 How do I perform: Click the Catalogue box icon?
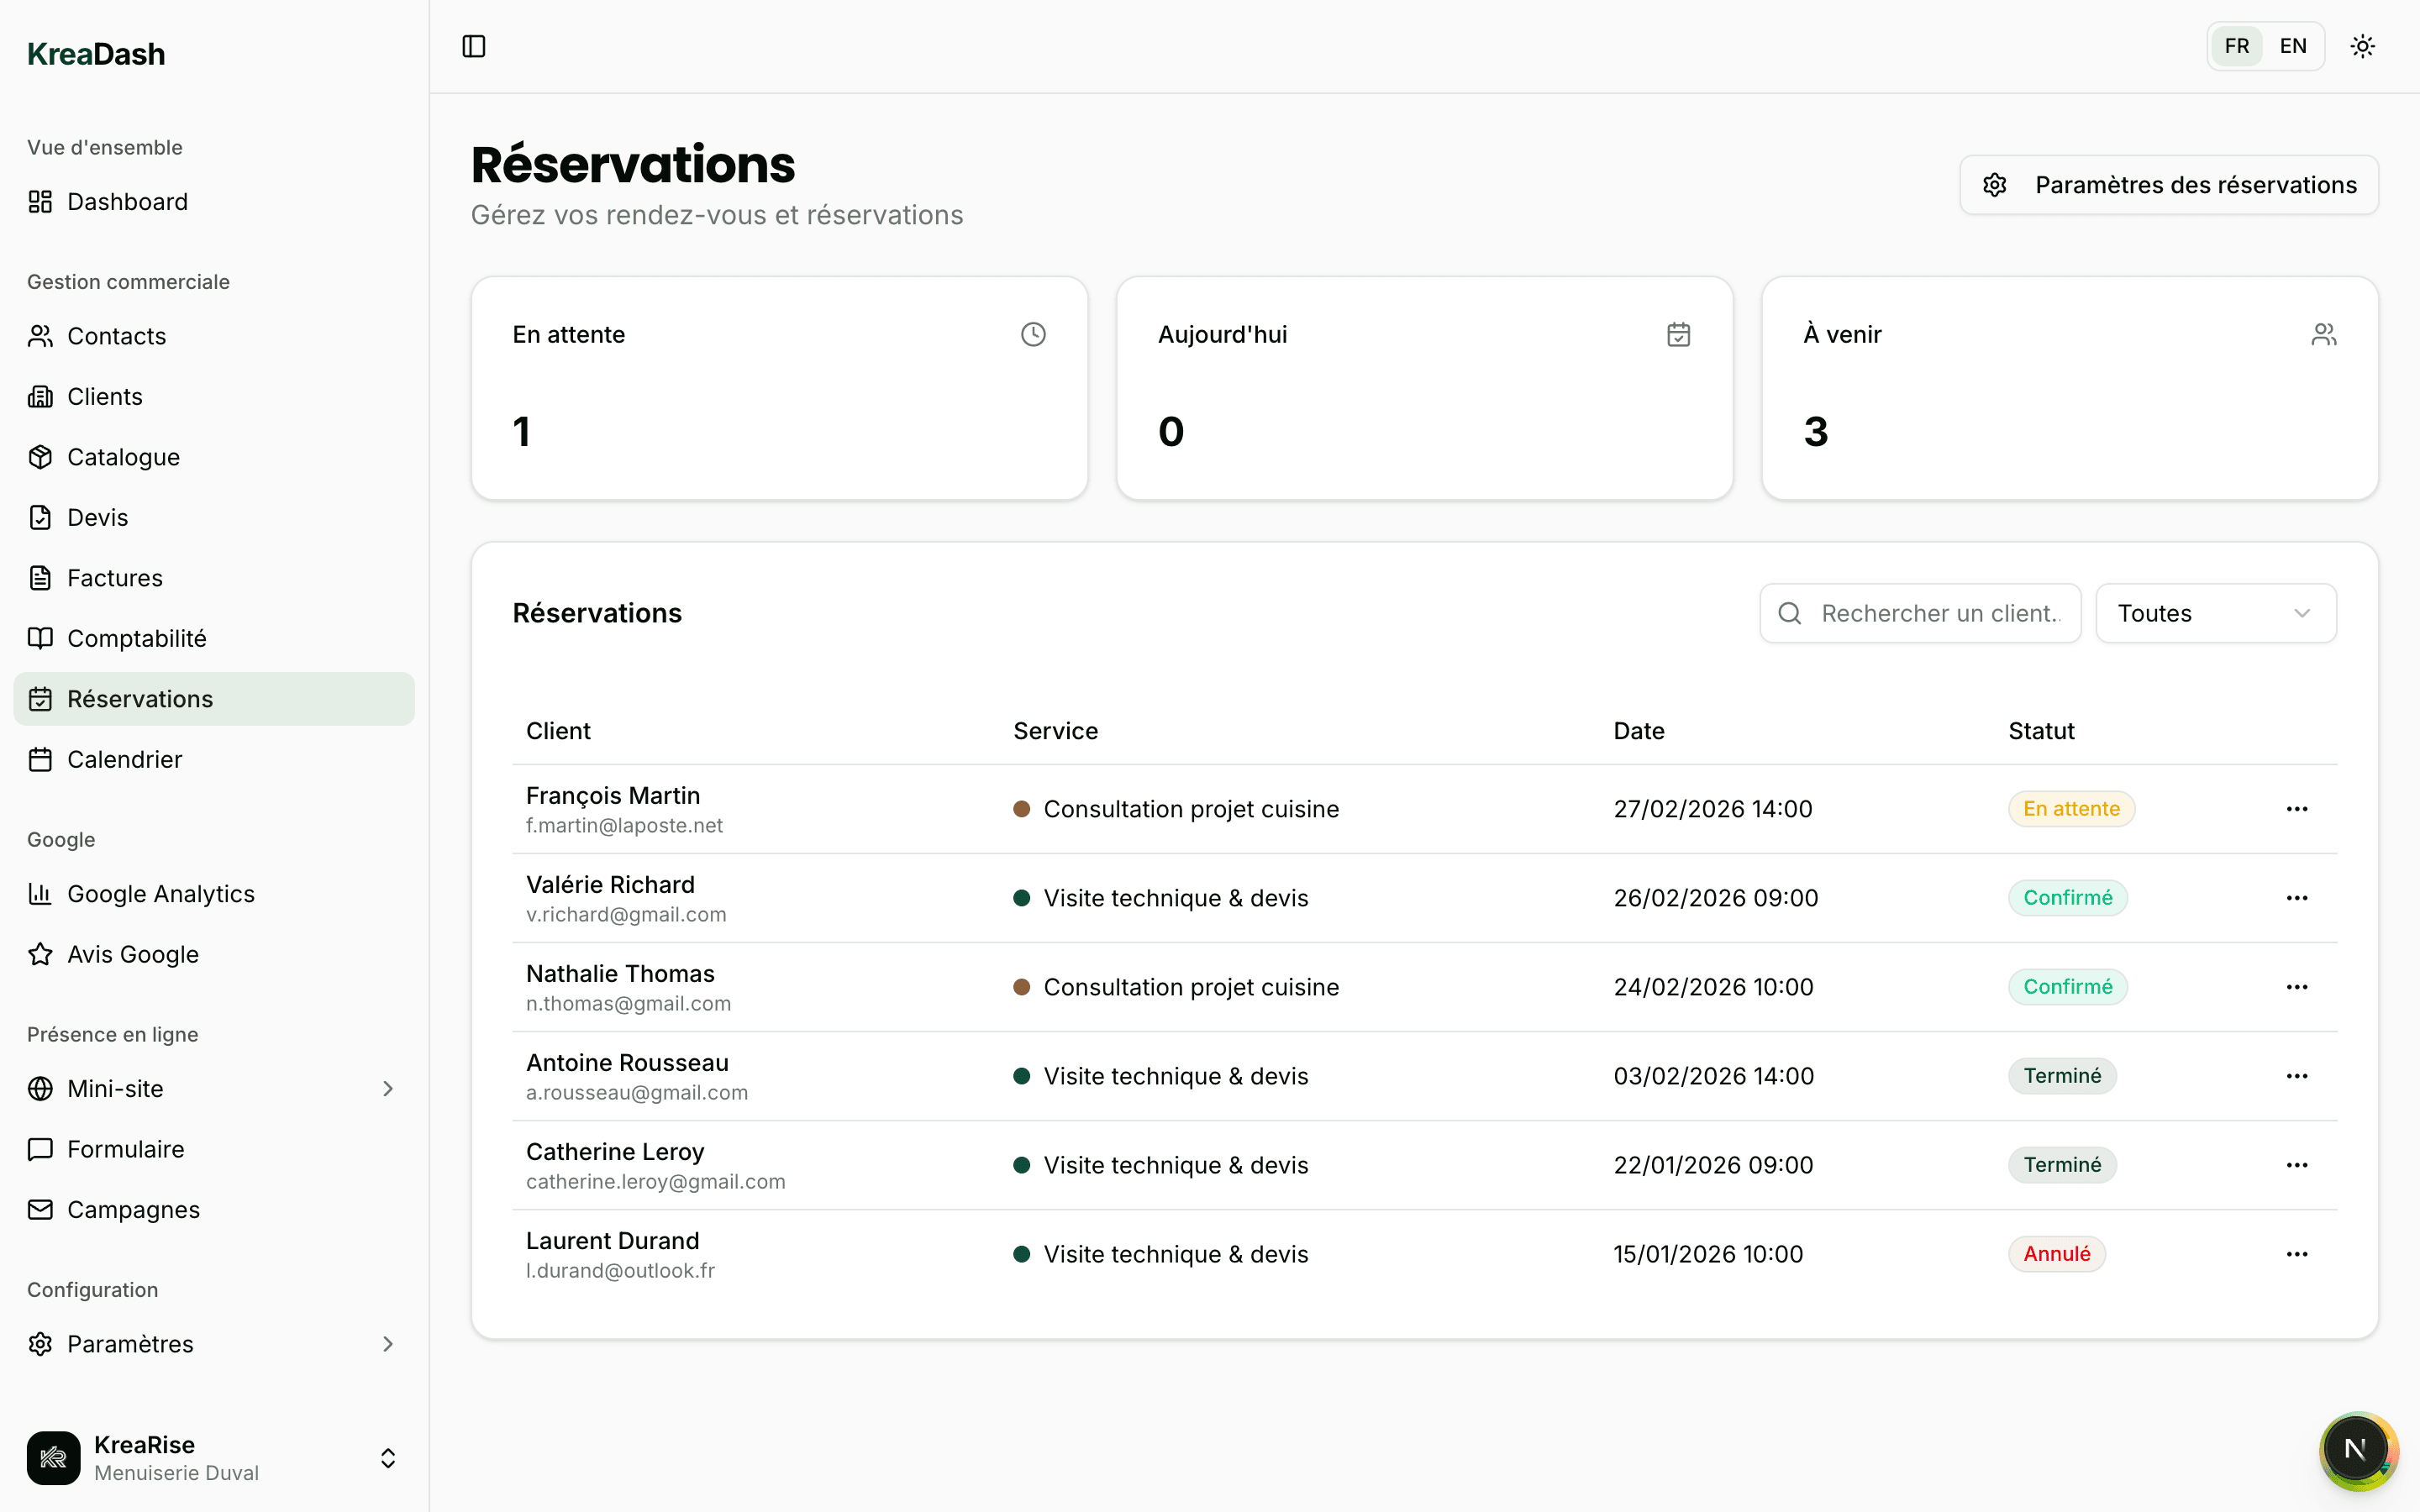(x=40, y=457)
